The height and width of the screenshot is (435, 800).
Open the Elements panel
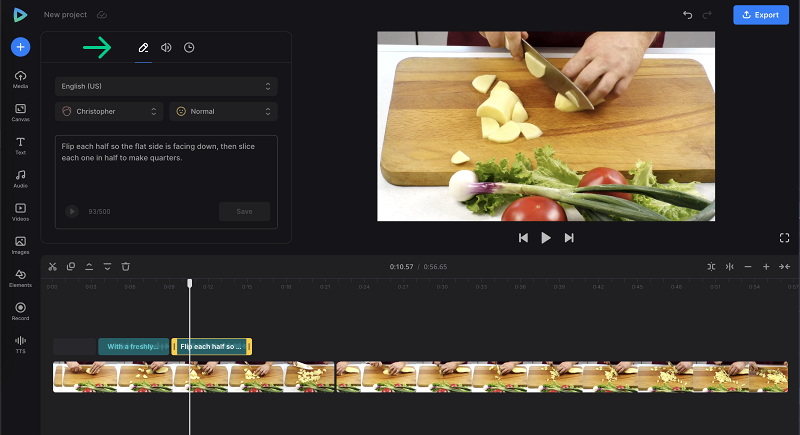(x=20, y=278)
